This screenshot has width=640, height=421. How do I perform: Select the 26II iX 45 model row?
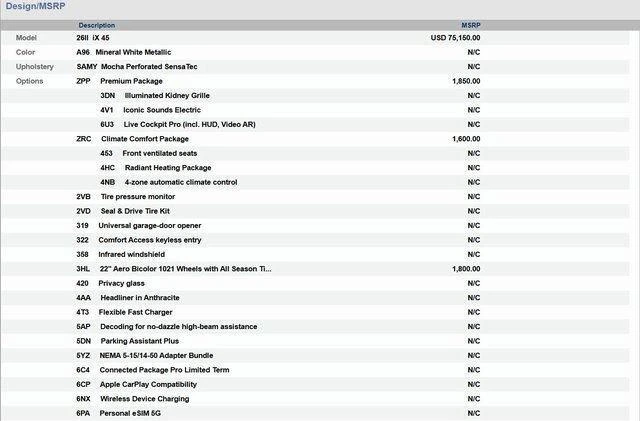94,37
